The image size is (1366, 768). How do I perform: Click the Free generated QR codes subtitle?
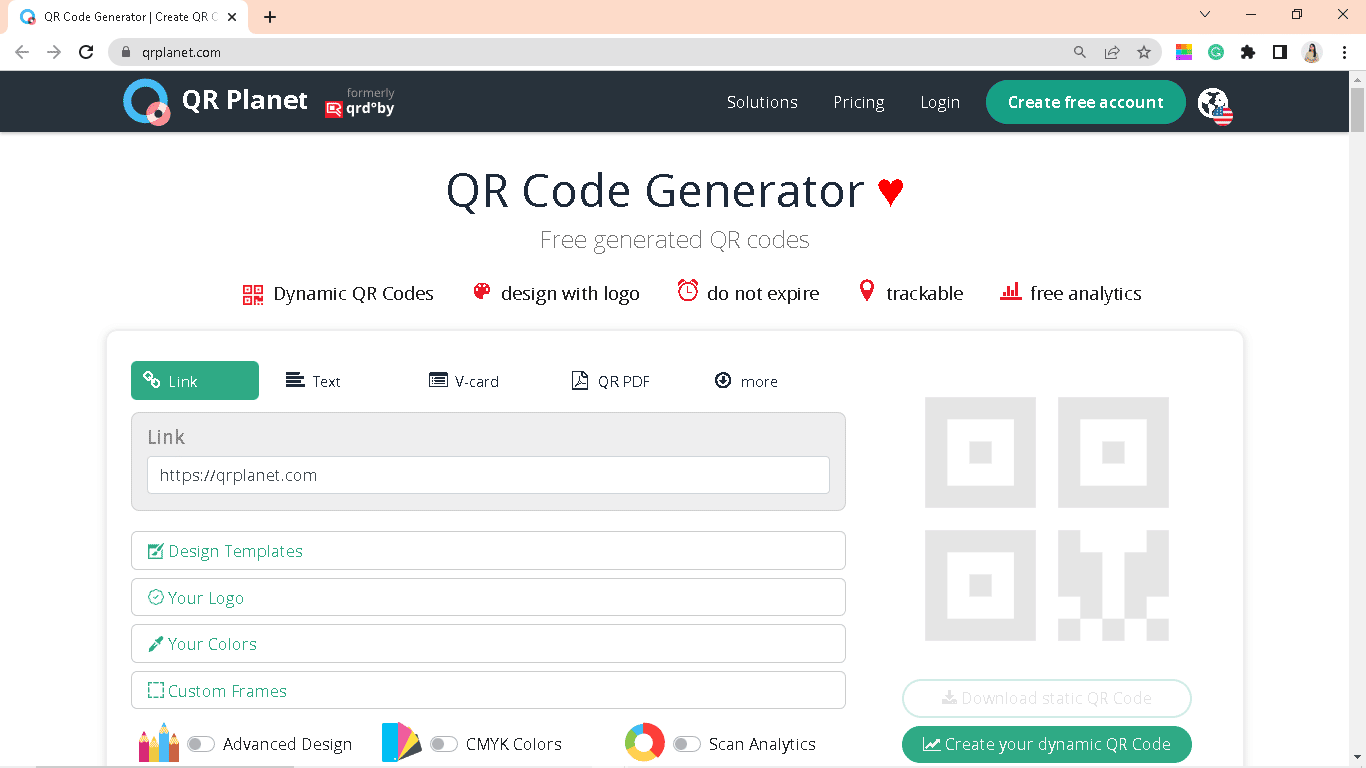coord(675,240)
